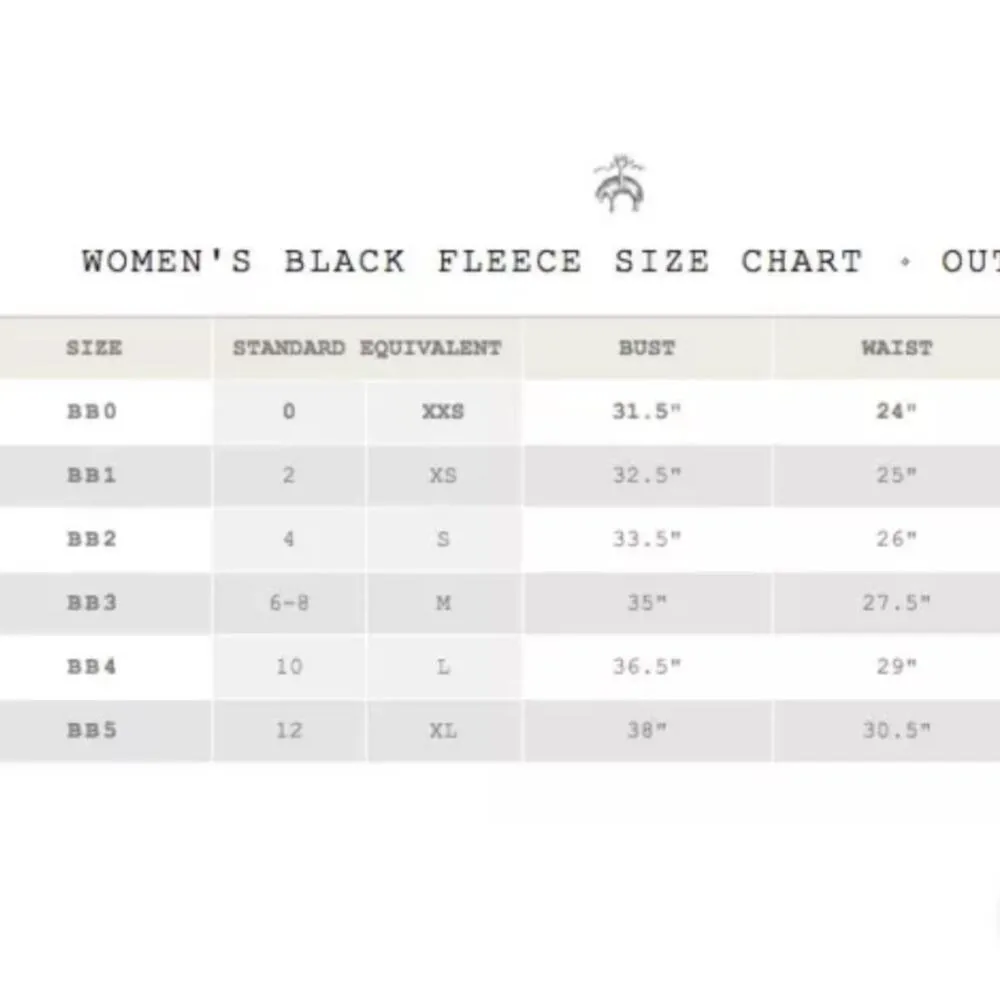1000x1000 pixels.
Task: Click the XS letter size cell
Action: tap(443, 475)
